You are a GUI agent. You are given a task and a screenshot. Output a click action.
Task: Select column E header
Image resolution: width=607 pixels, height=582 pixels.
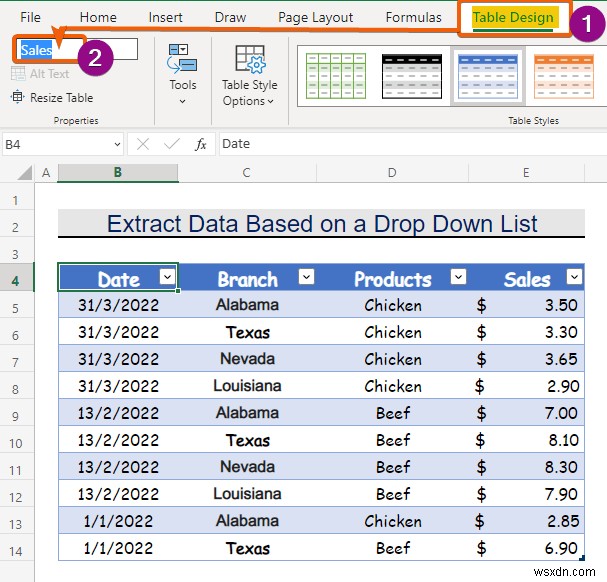(526, 173)
